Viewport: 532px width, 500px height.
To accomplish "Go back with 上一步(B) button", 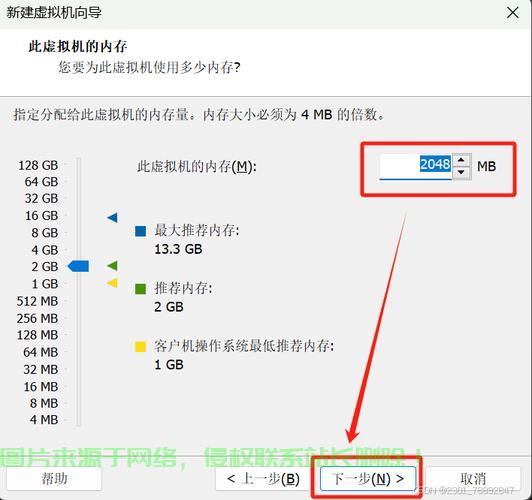I will point(263,479).
